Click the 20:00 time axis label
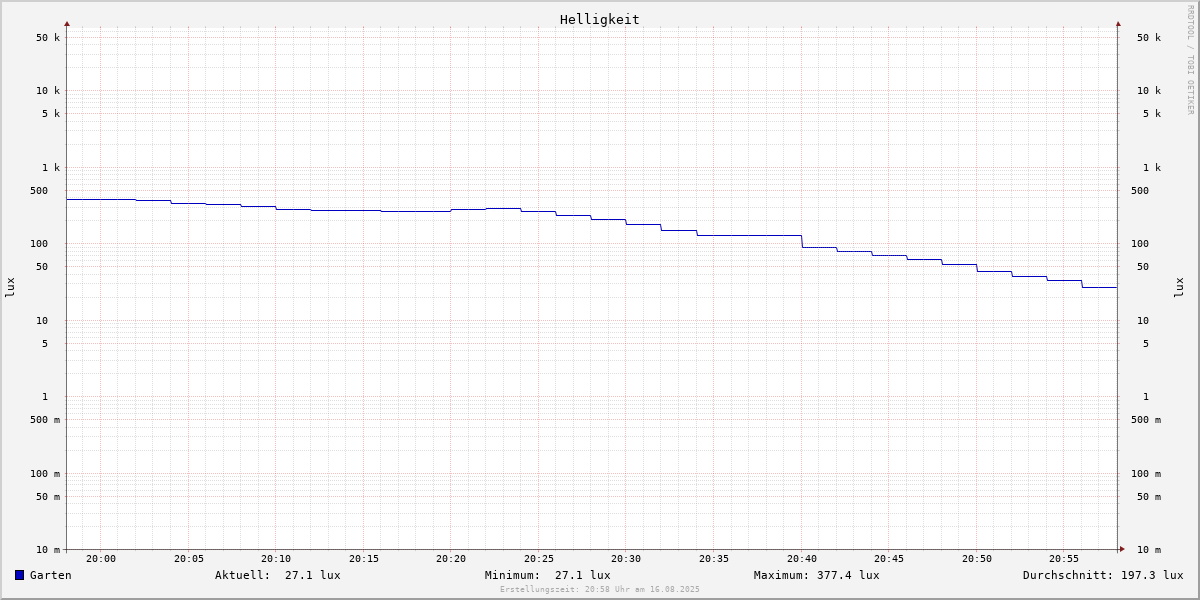This screenshot has width=1200, height=600. click(x=101, y=559)
